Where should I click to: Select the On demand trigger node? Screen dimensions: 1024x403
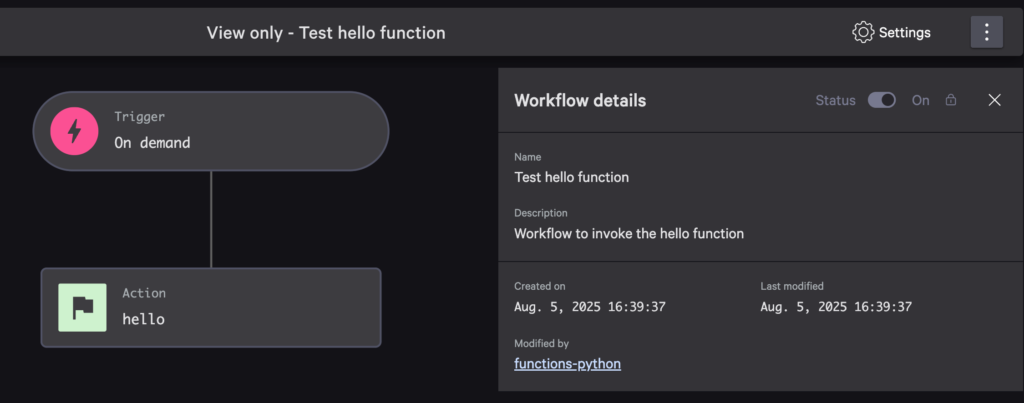click(x=210, y=131)
